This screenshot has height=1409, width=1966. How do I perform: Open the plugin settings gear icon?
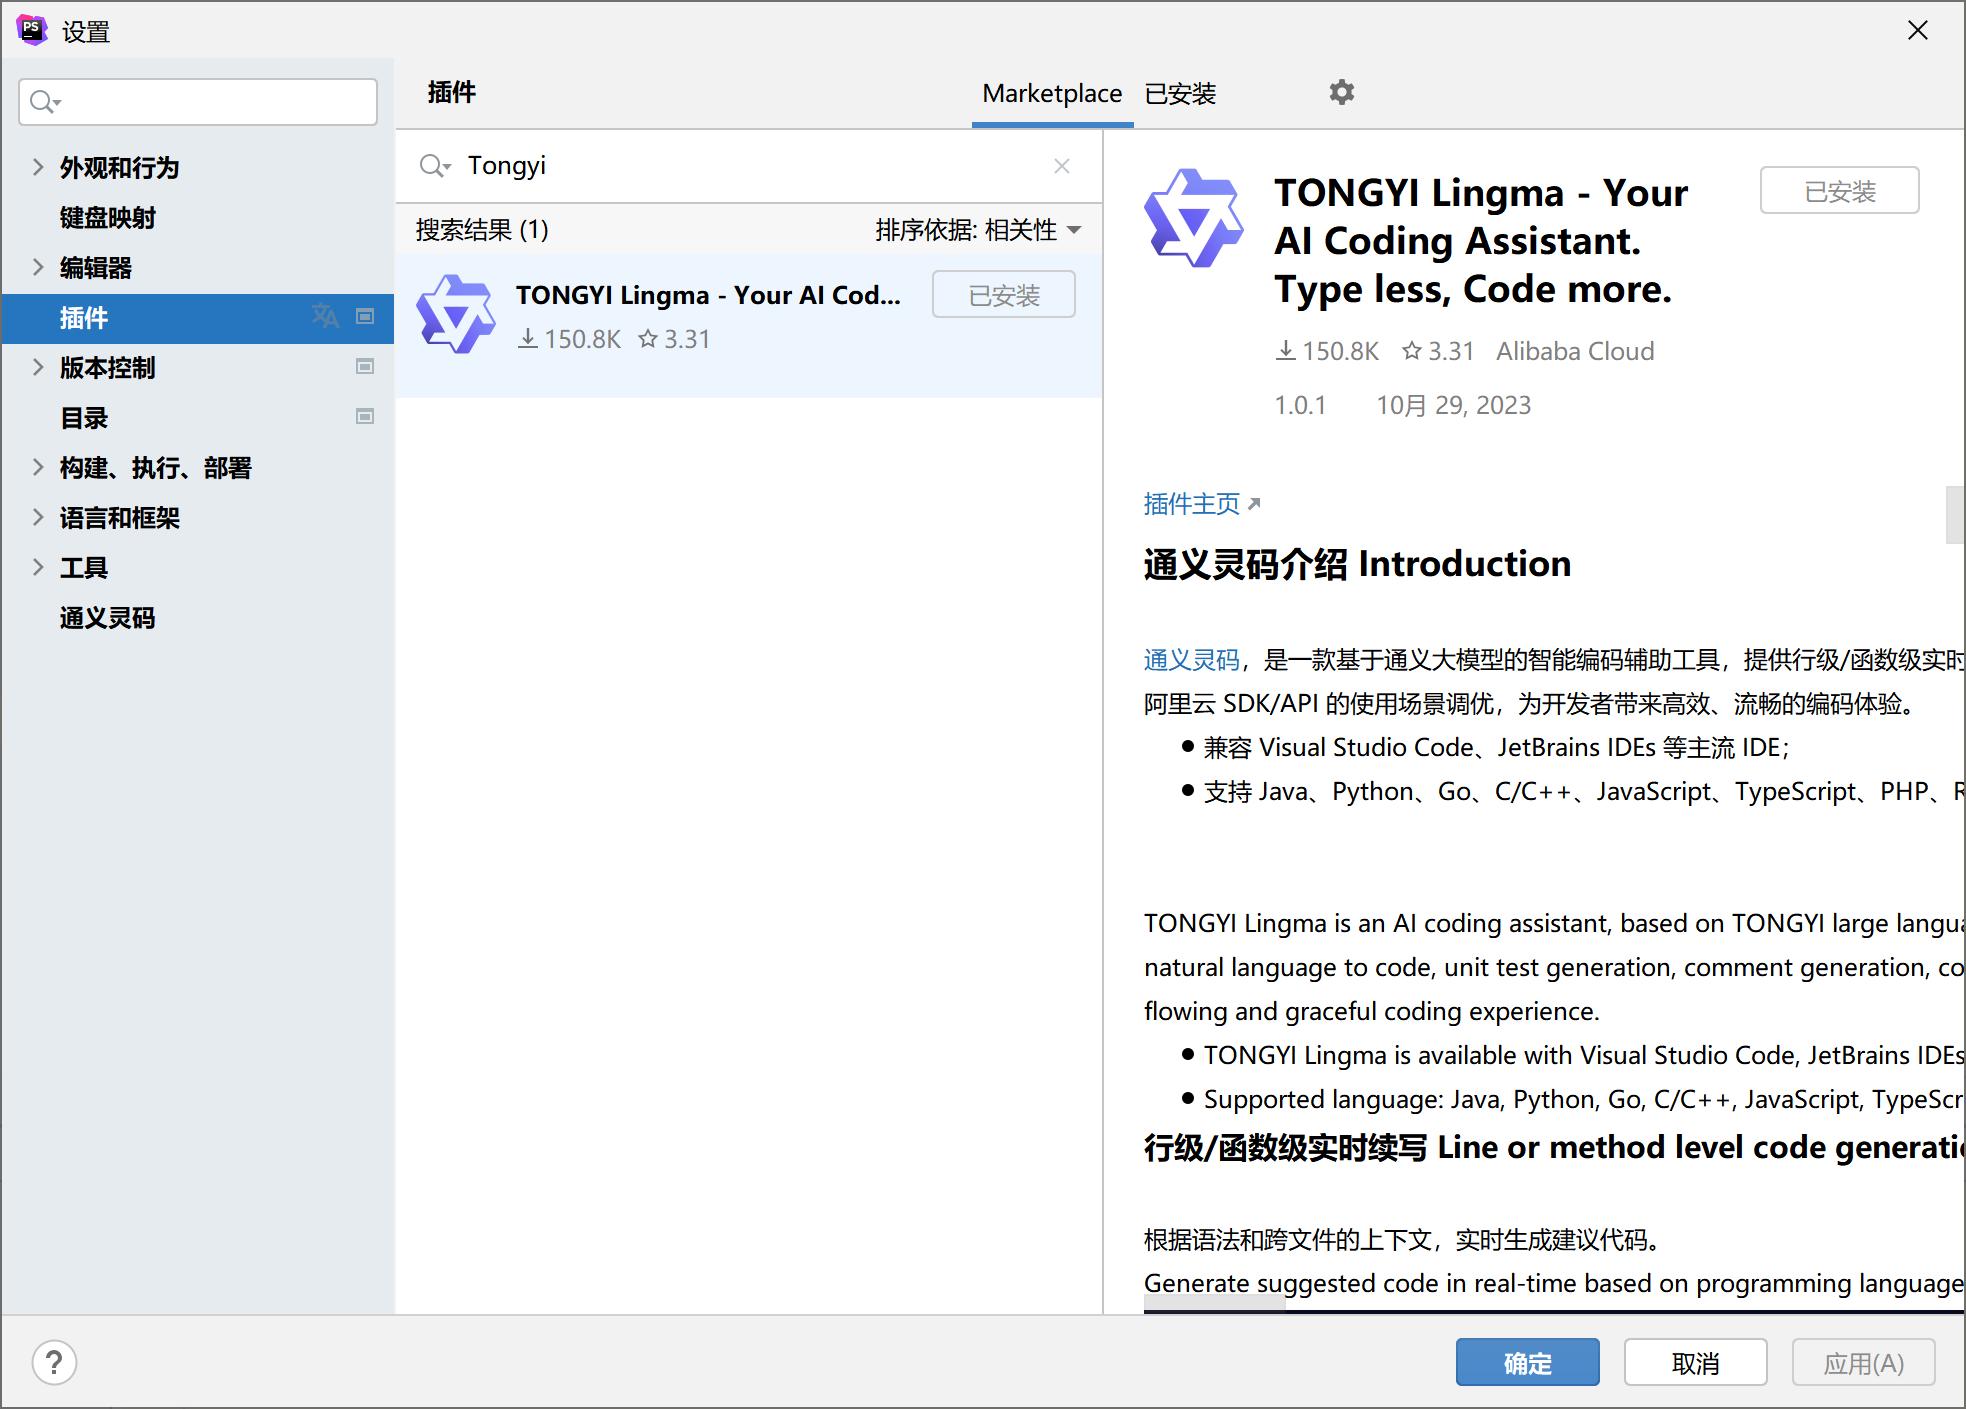coord(1341,92)
